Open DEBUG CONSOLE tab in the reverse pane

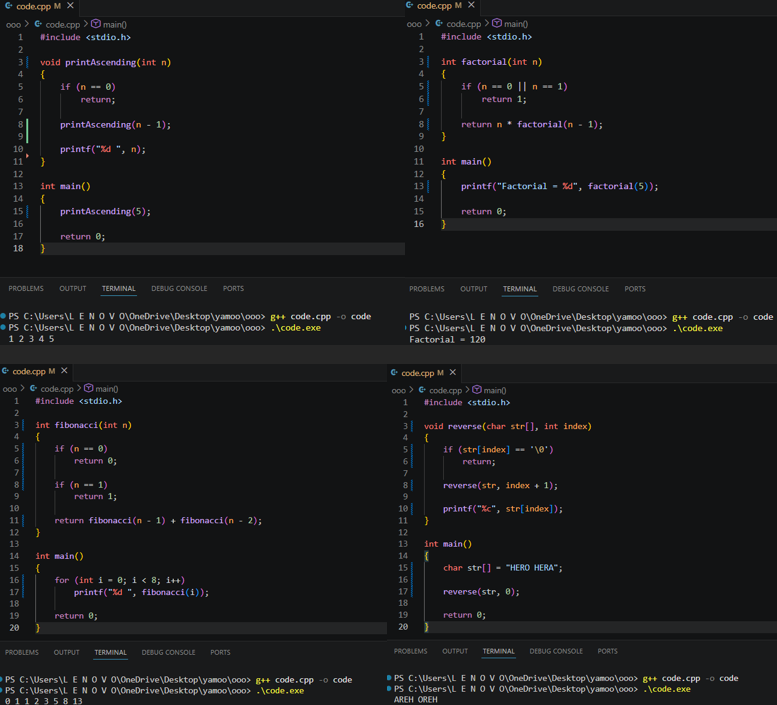(556, 651)
